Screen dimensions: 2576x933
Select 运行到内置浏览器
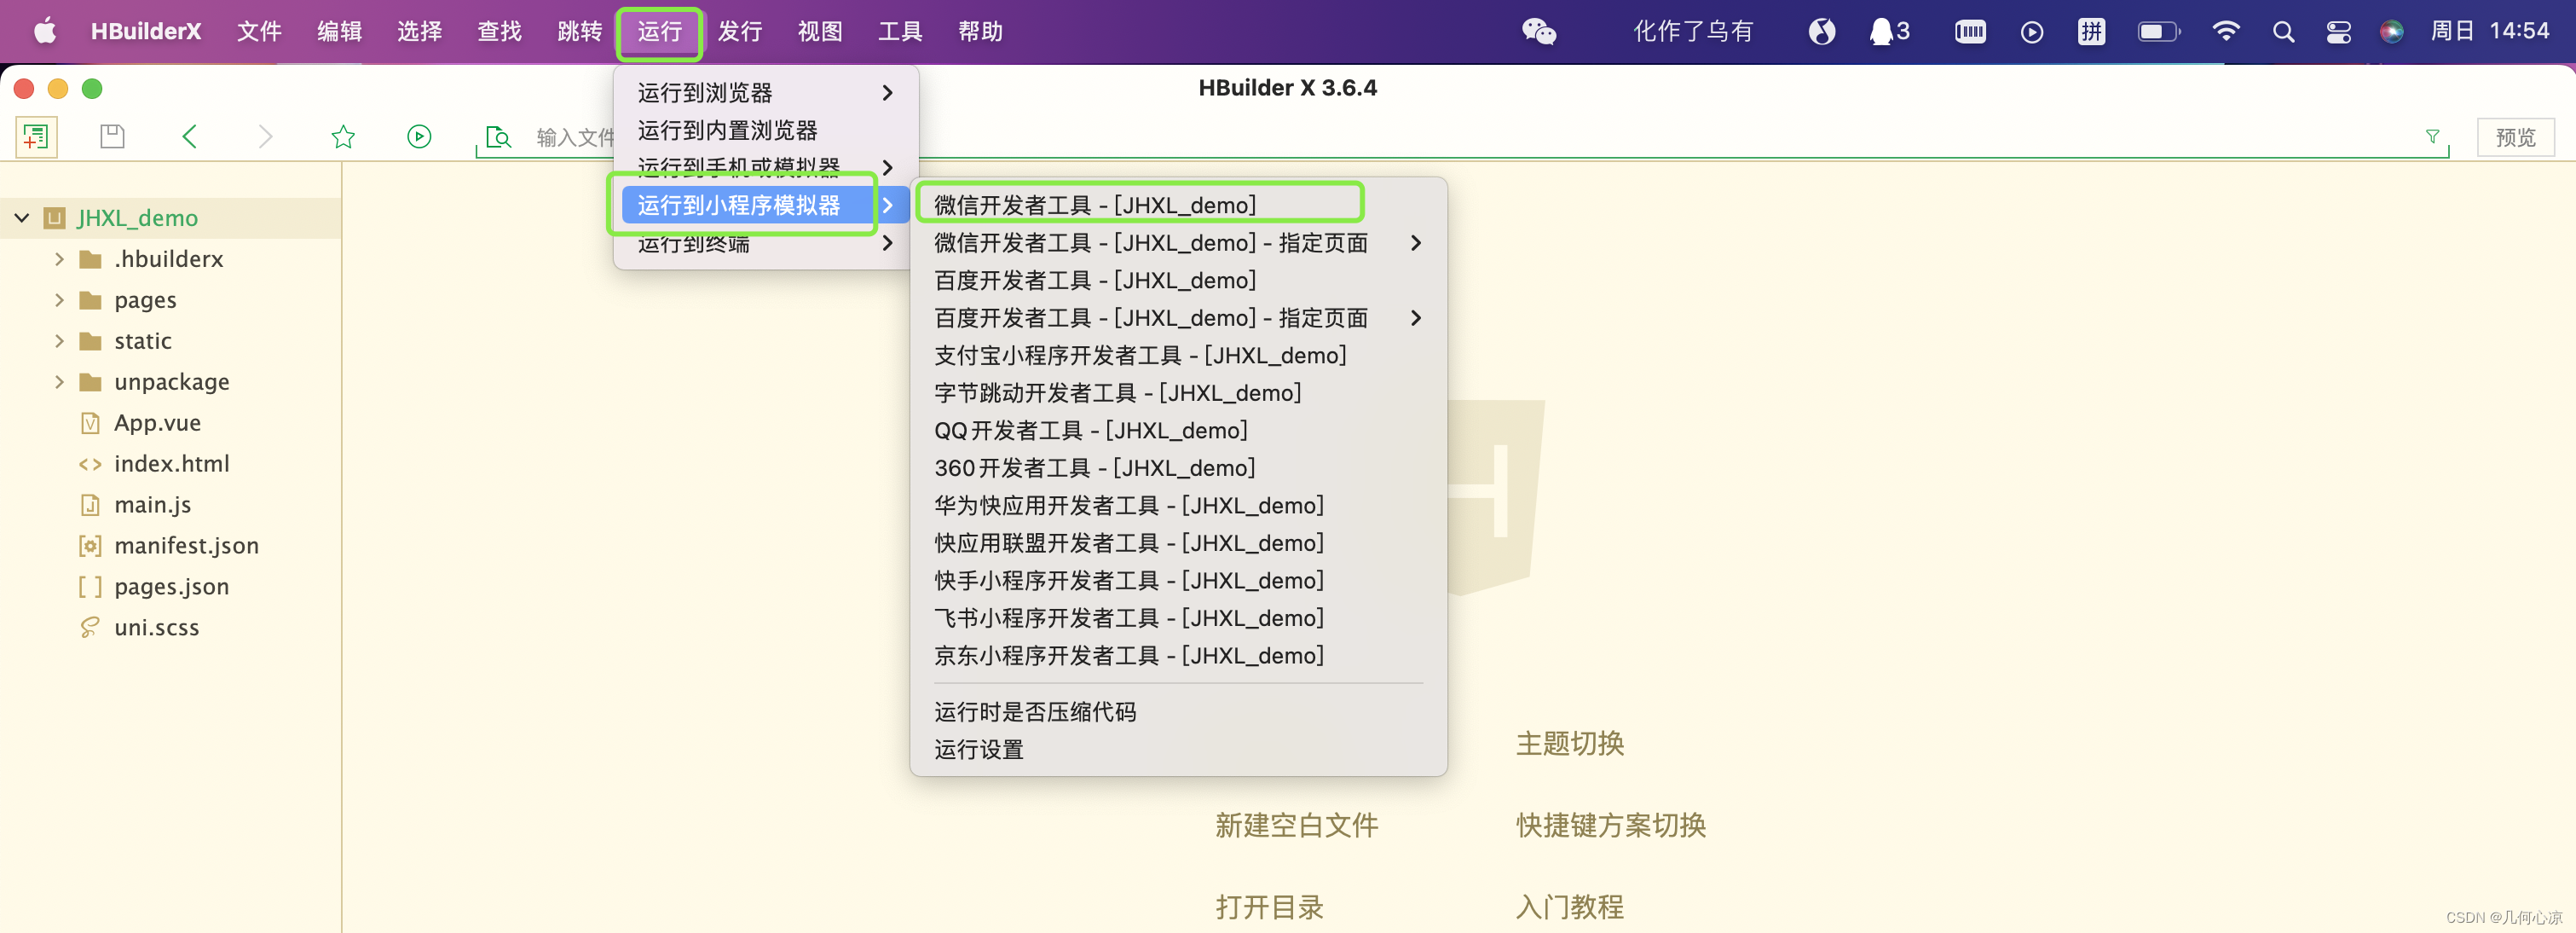765,130
